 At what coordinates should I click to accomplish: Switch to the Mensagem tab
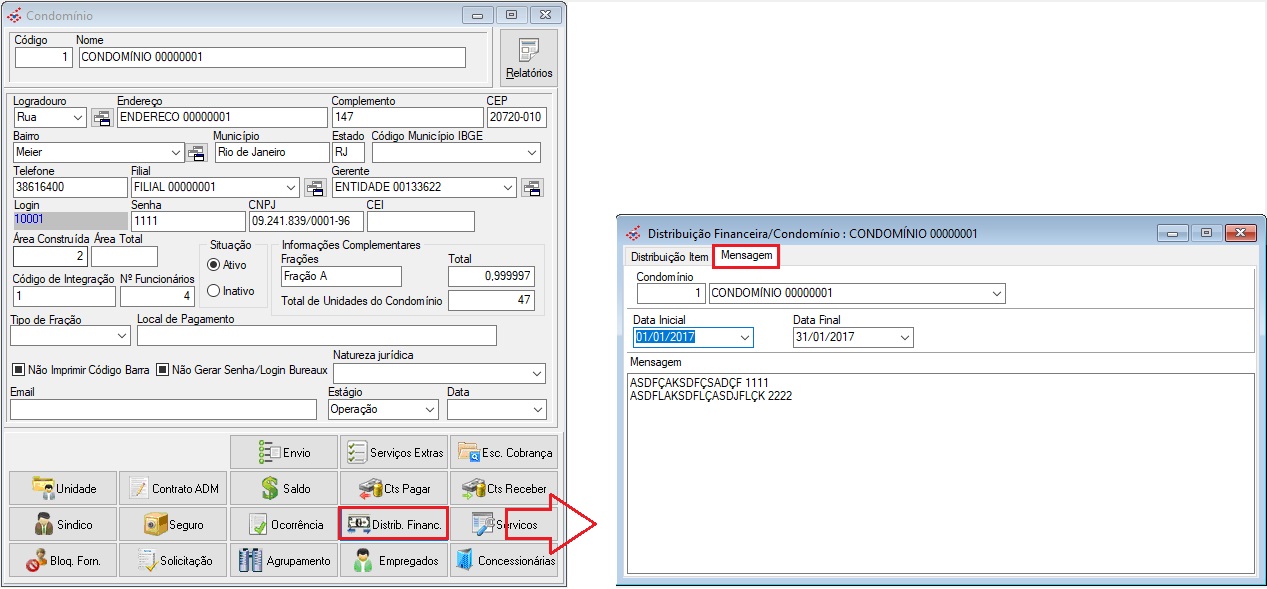pyautogui.click(x=746, y=257)
